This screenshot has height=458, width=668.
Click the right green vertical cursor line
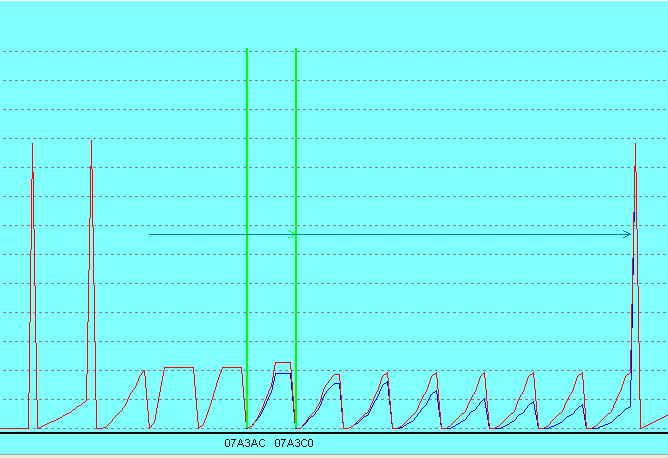tap(296, 200)
